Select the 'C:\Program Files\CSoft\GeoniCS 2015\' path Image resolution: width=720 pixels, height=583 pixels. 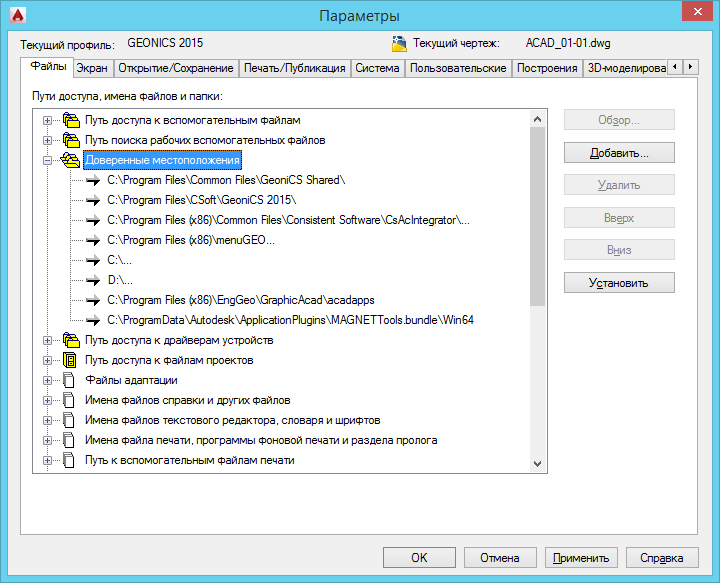tap(202, 200)
